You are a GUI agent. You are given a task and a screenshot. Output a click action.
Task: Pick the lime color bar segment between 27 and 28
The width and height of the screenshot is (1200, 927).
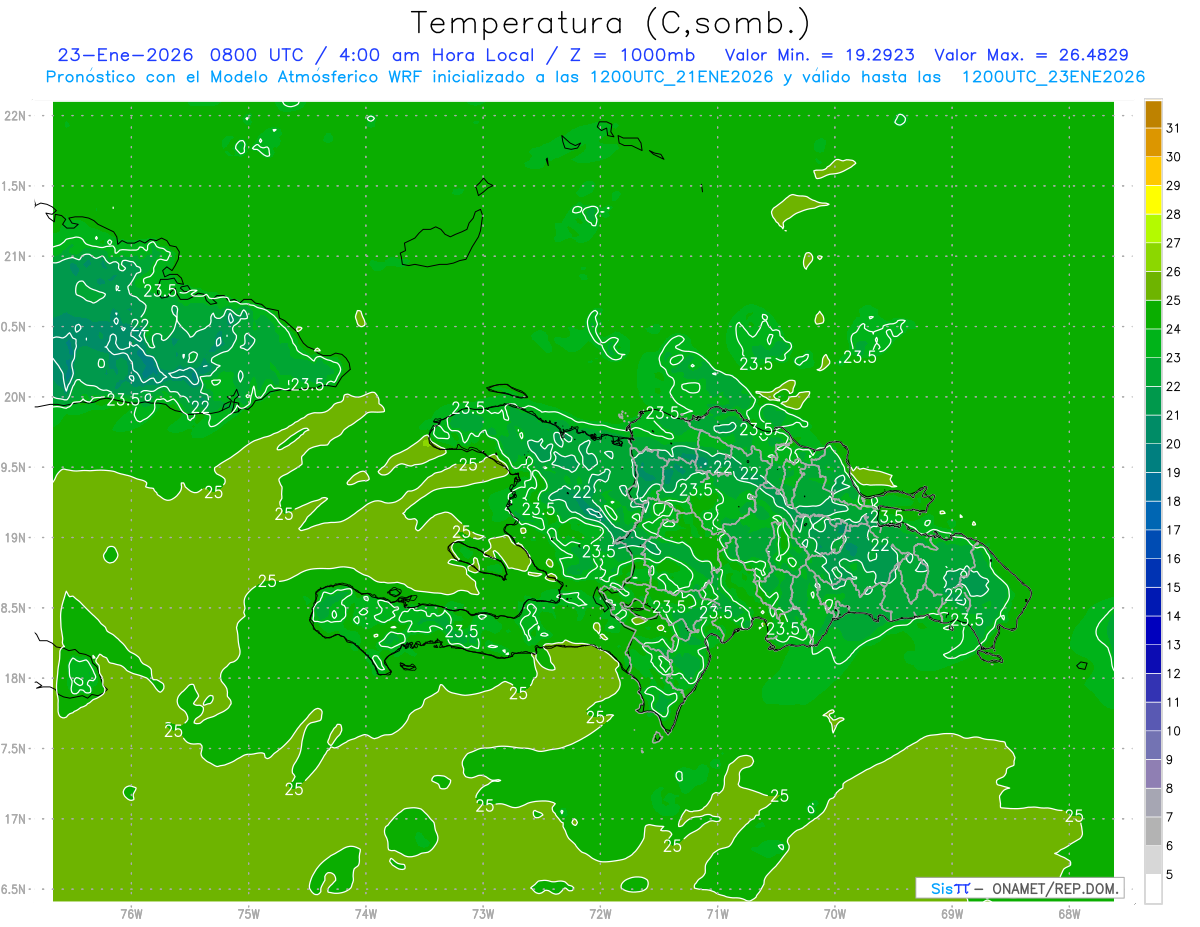(1153, 228)
